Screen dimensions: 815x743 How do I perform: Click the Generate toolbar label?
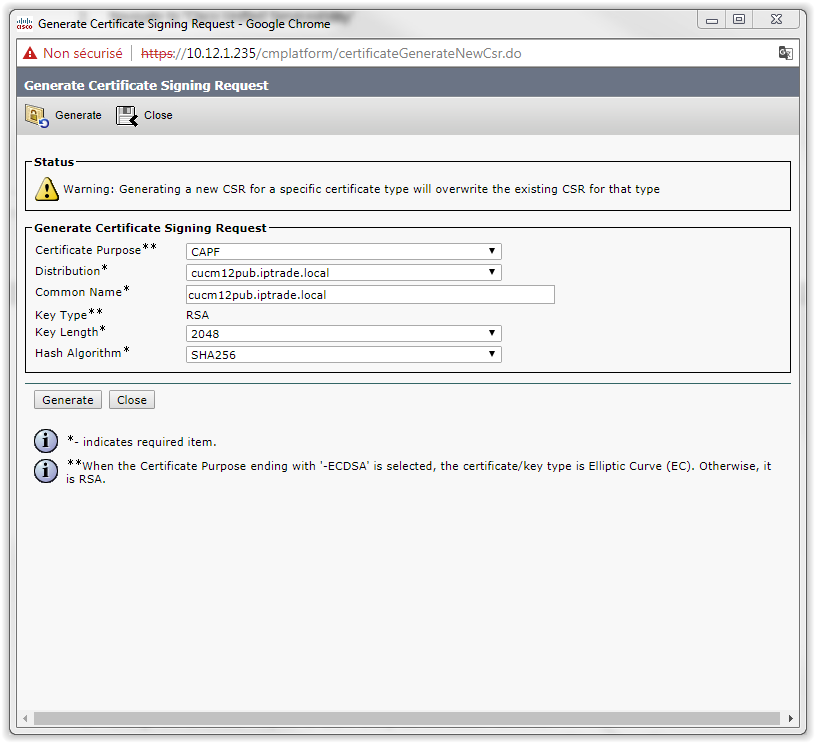tap(78, 115)
